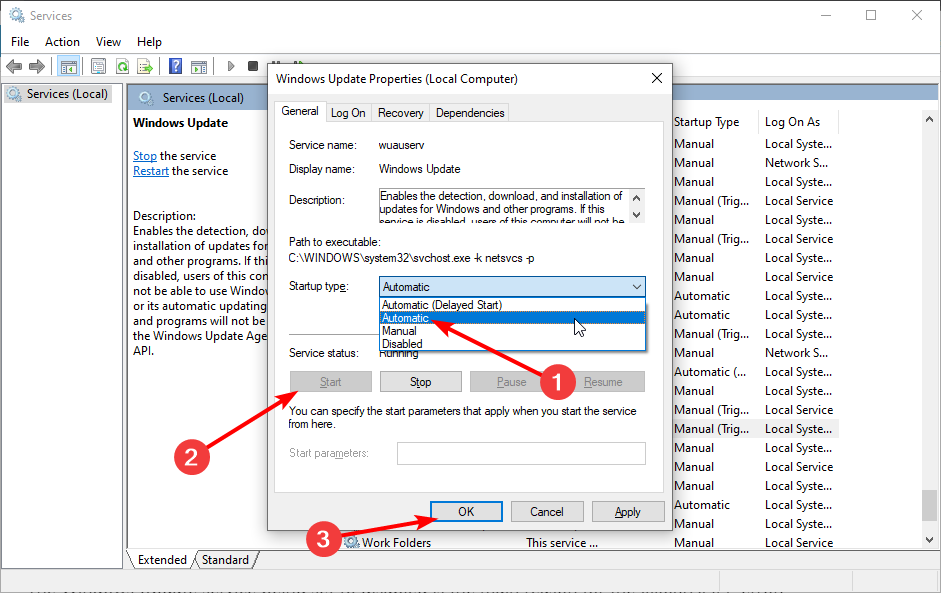Screen dimensions: 941x593
Task: Click the Start Service play icon in toolbar
Action: click(x=230, y=66)
